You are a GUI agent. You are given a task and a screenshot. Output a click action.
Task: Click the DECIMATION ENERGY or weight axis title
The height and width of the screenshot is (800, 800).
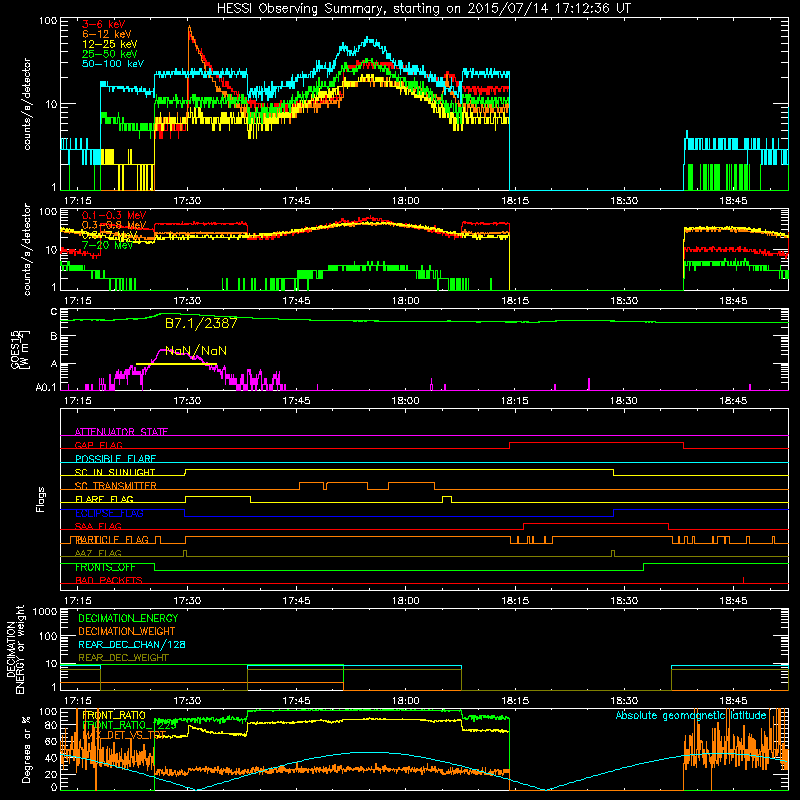(x=16, y=649)
